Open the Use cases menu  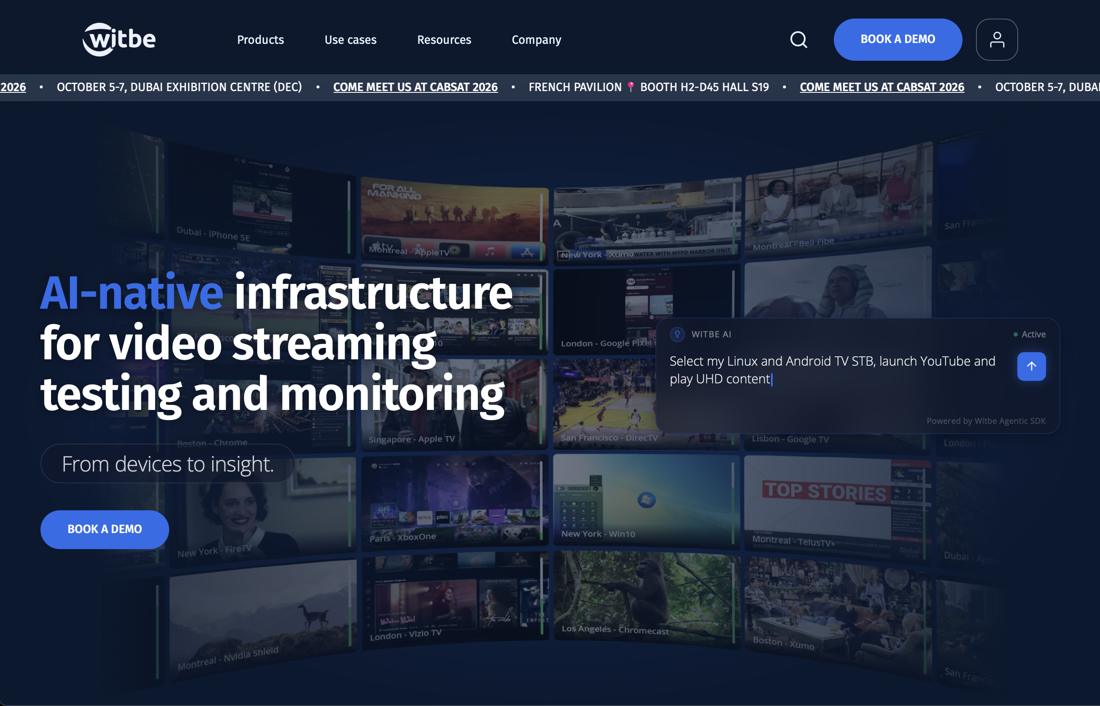click(x=350, y=40)
